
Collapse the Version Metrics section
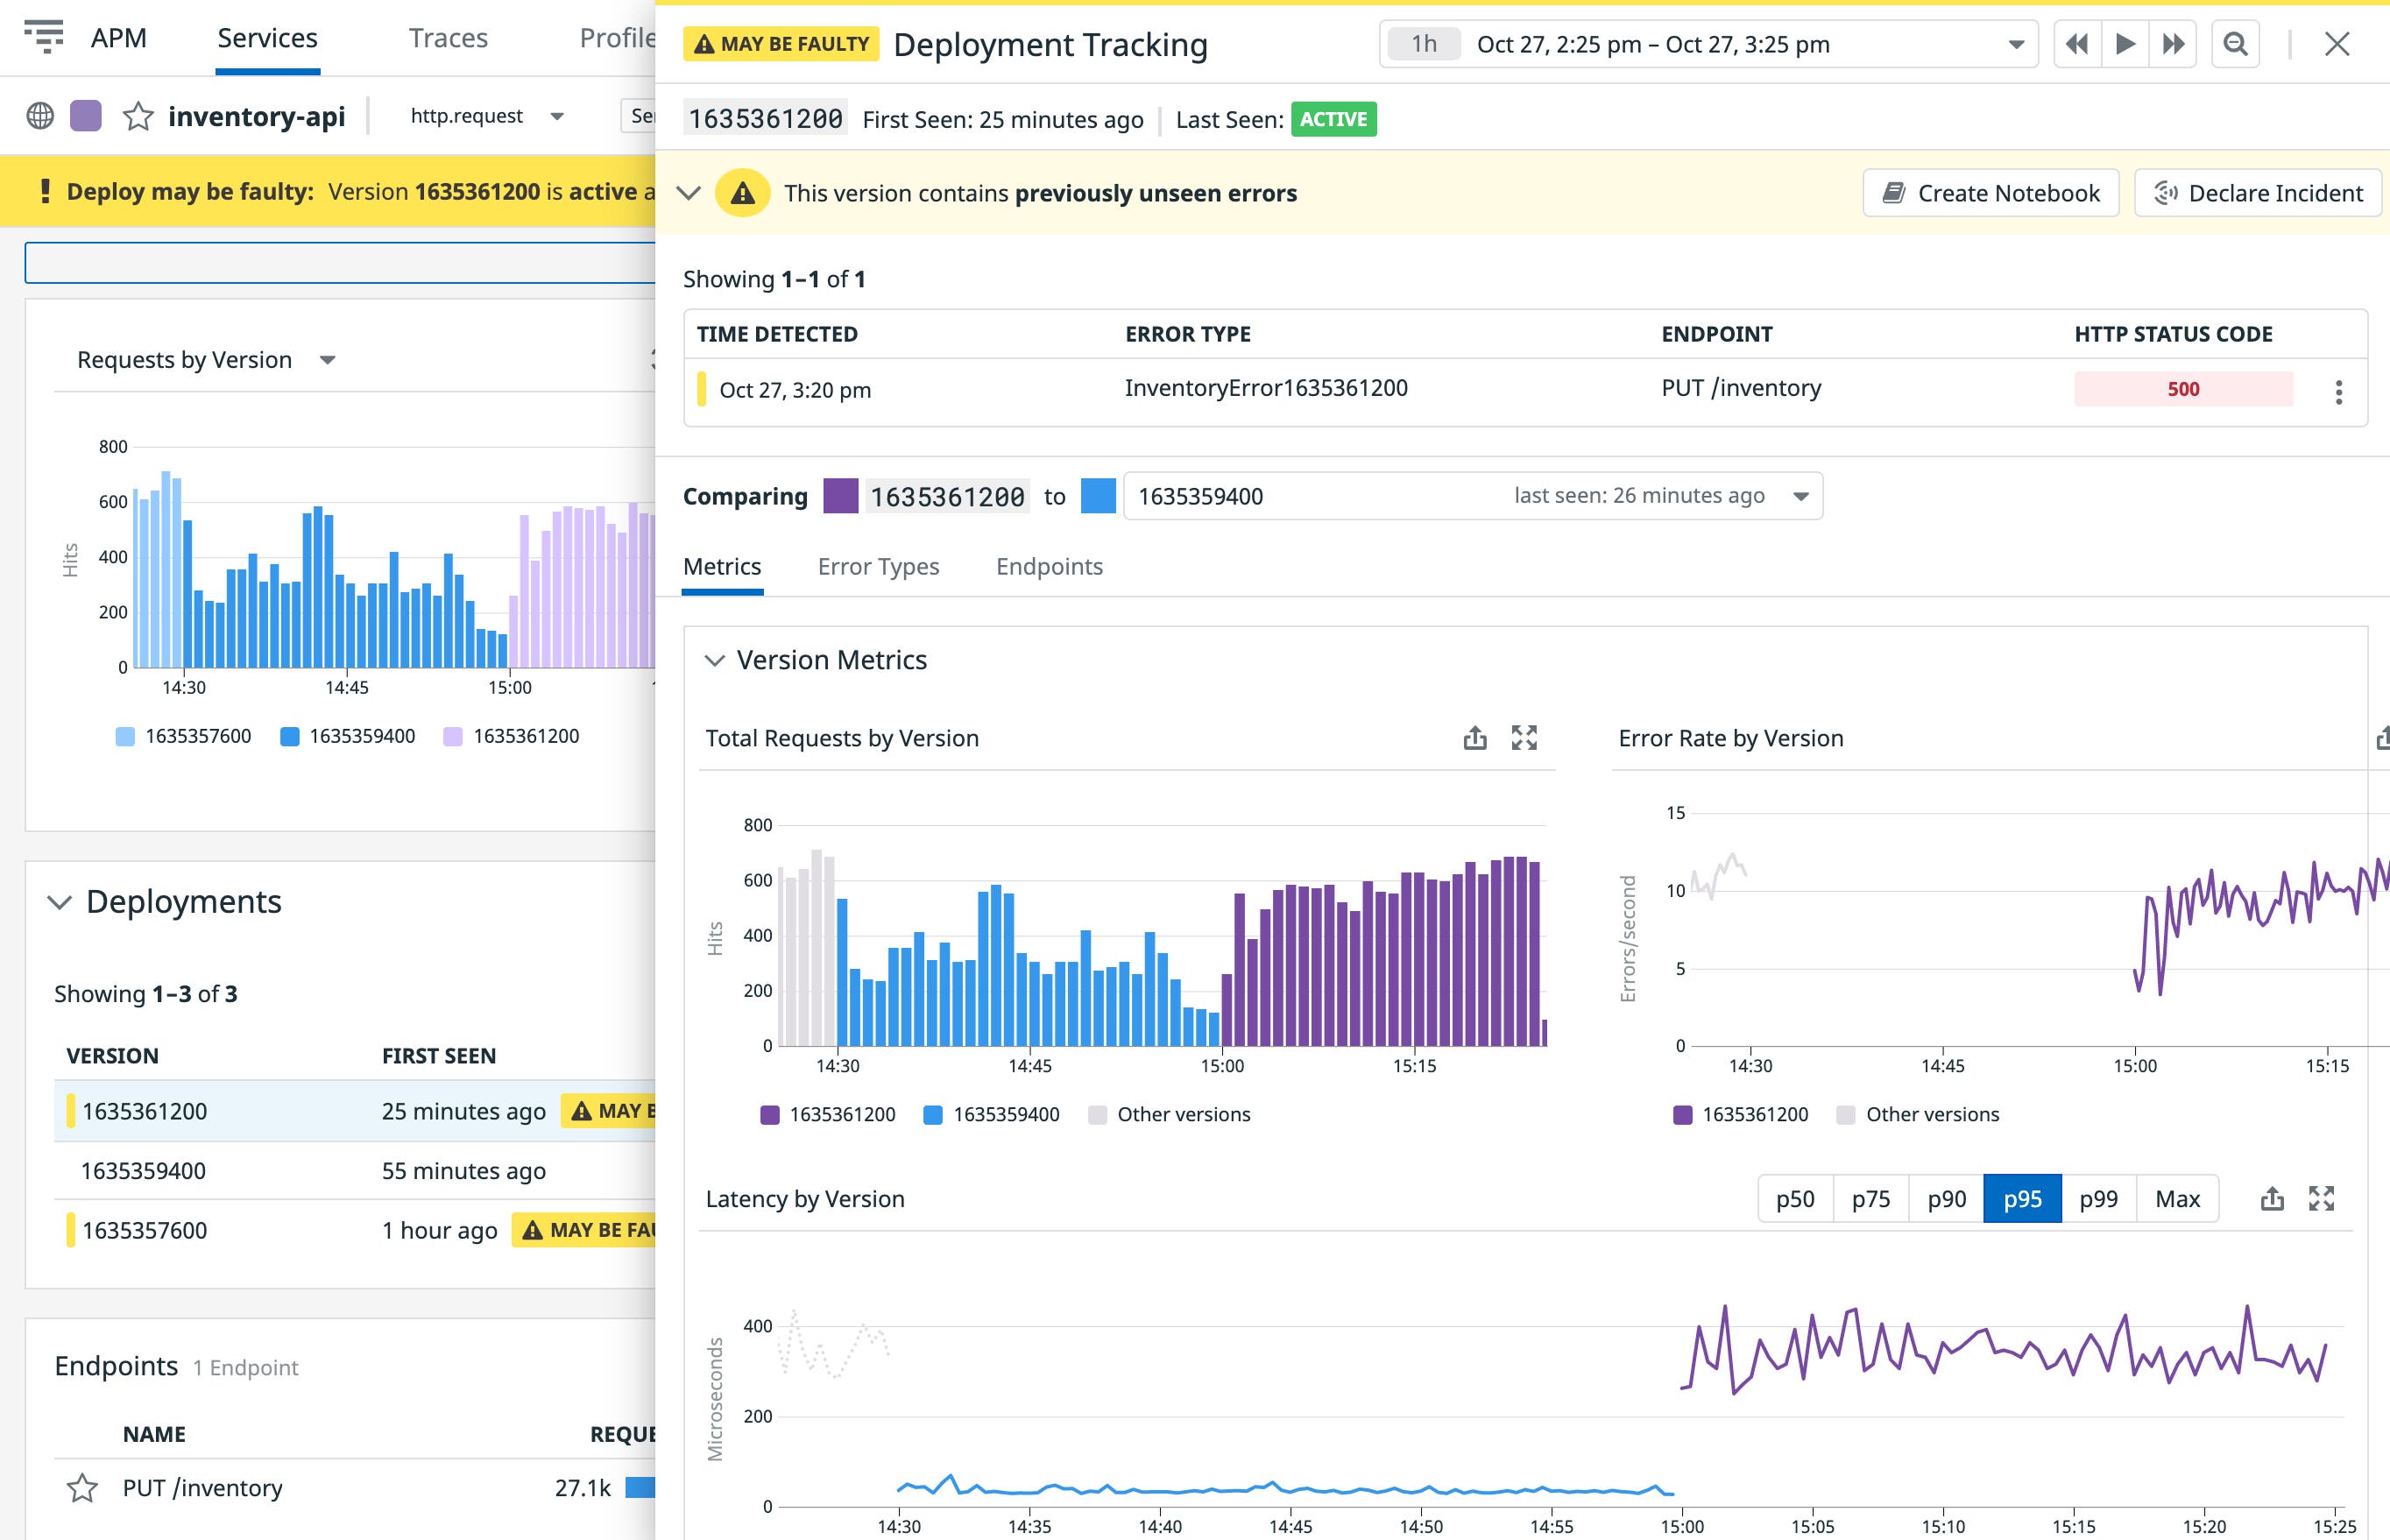(714, 660)
